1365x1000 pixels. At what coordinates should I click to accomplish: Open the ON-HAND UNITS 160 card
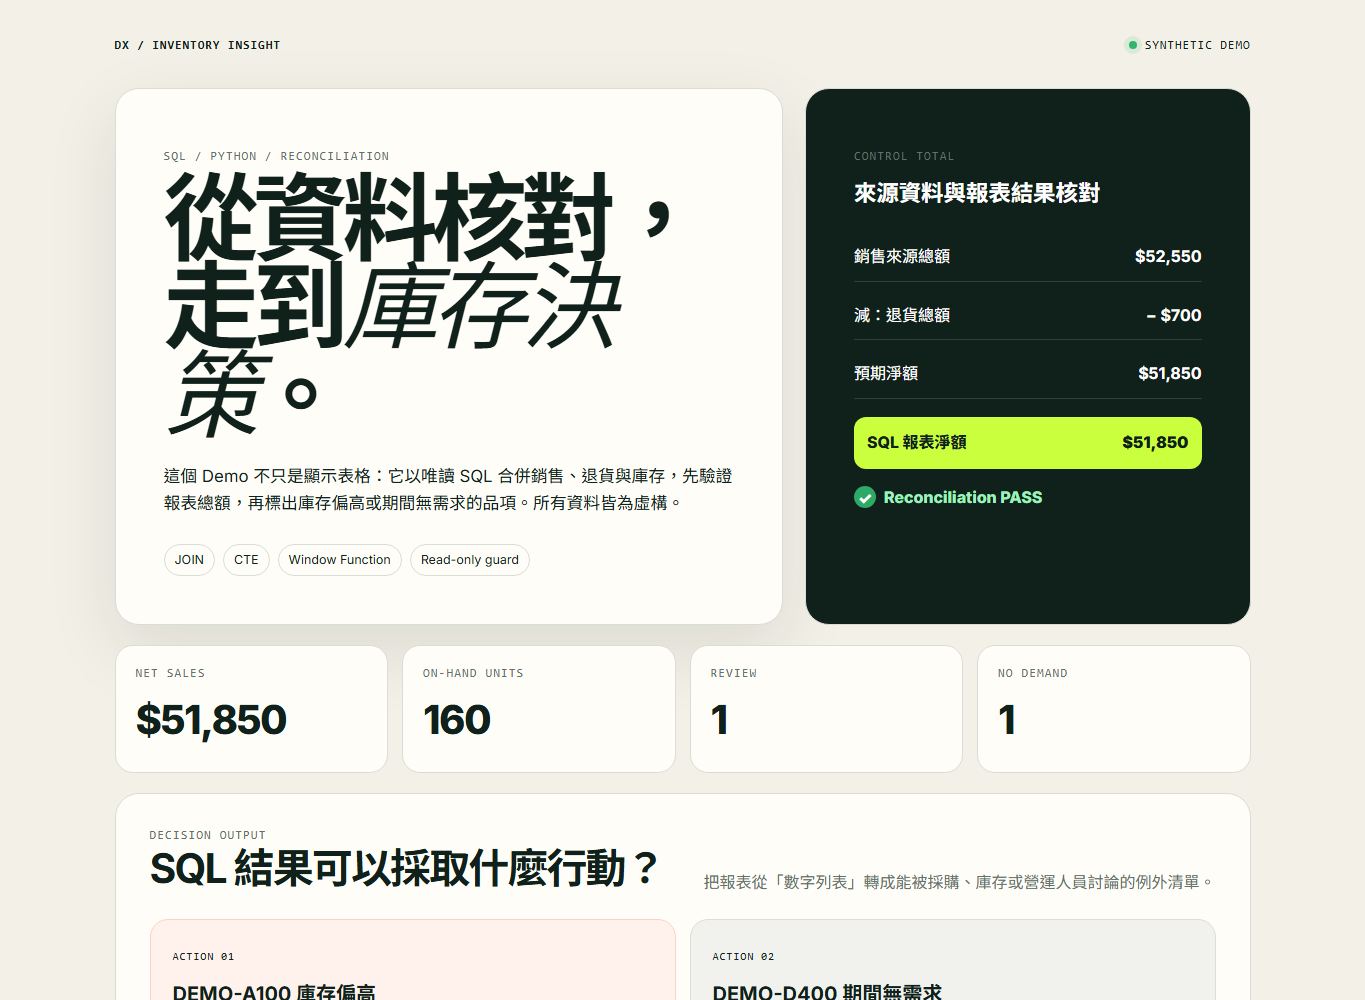[539, 709]
